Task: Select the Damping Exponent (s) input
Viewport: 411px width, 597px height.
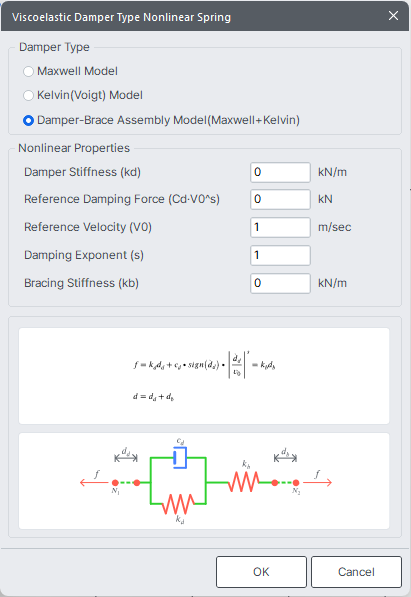Action: [280, 255]
